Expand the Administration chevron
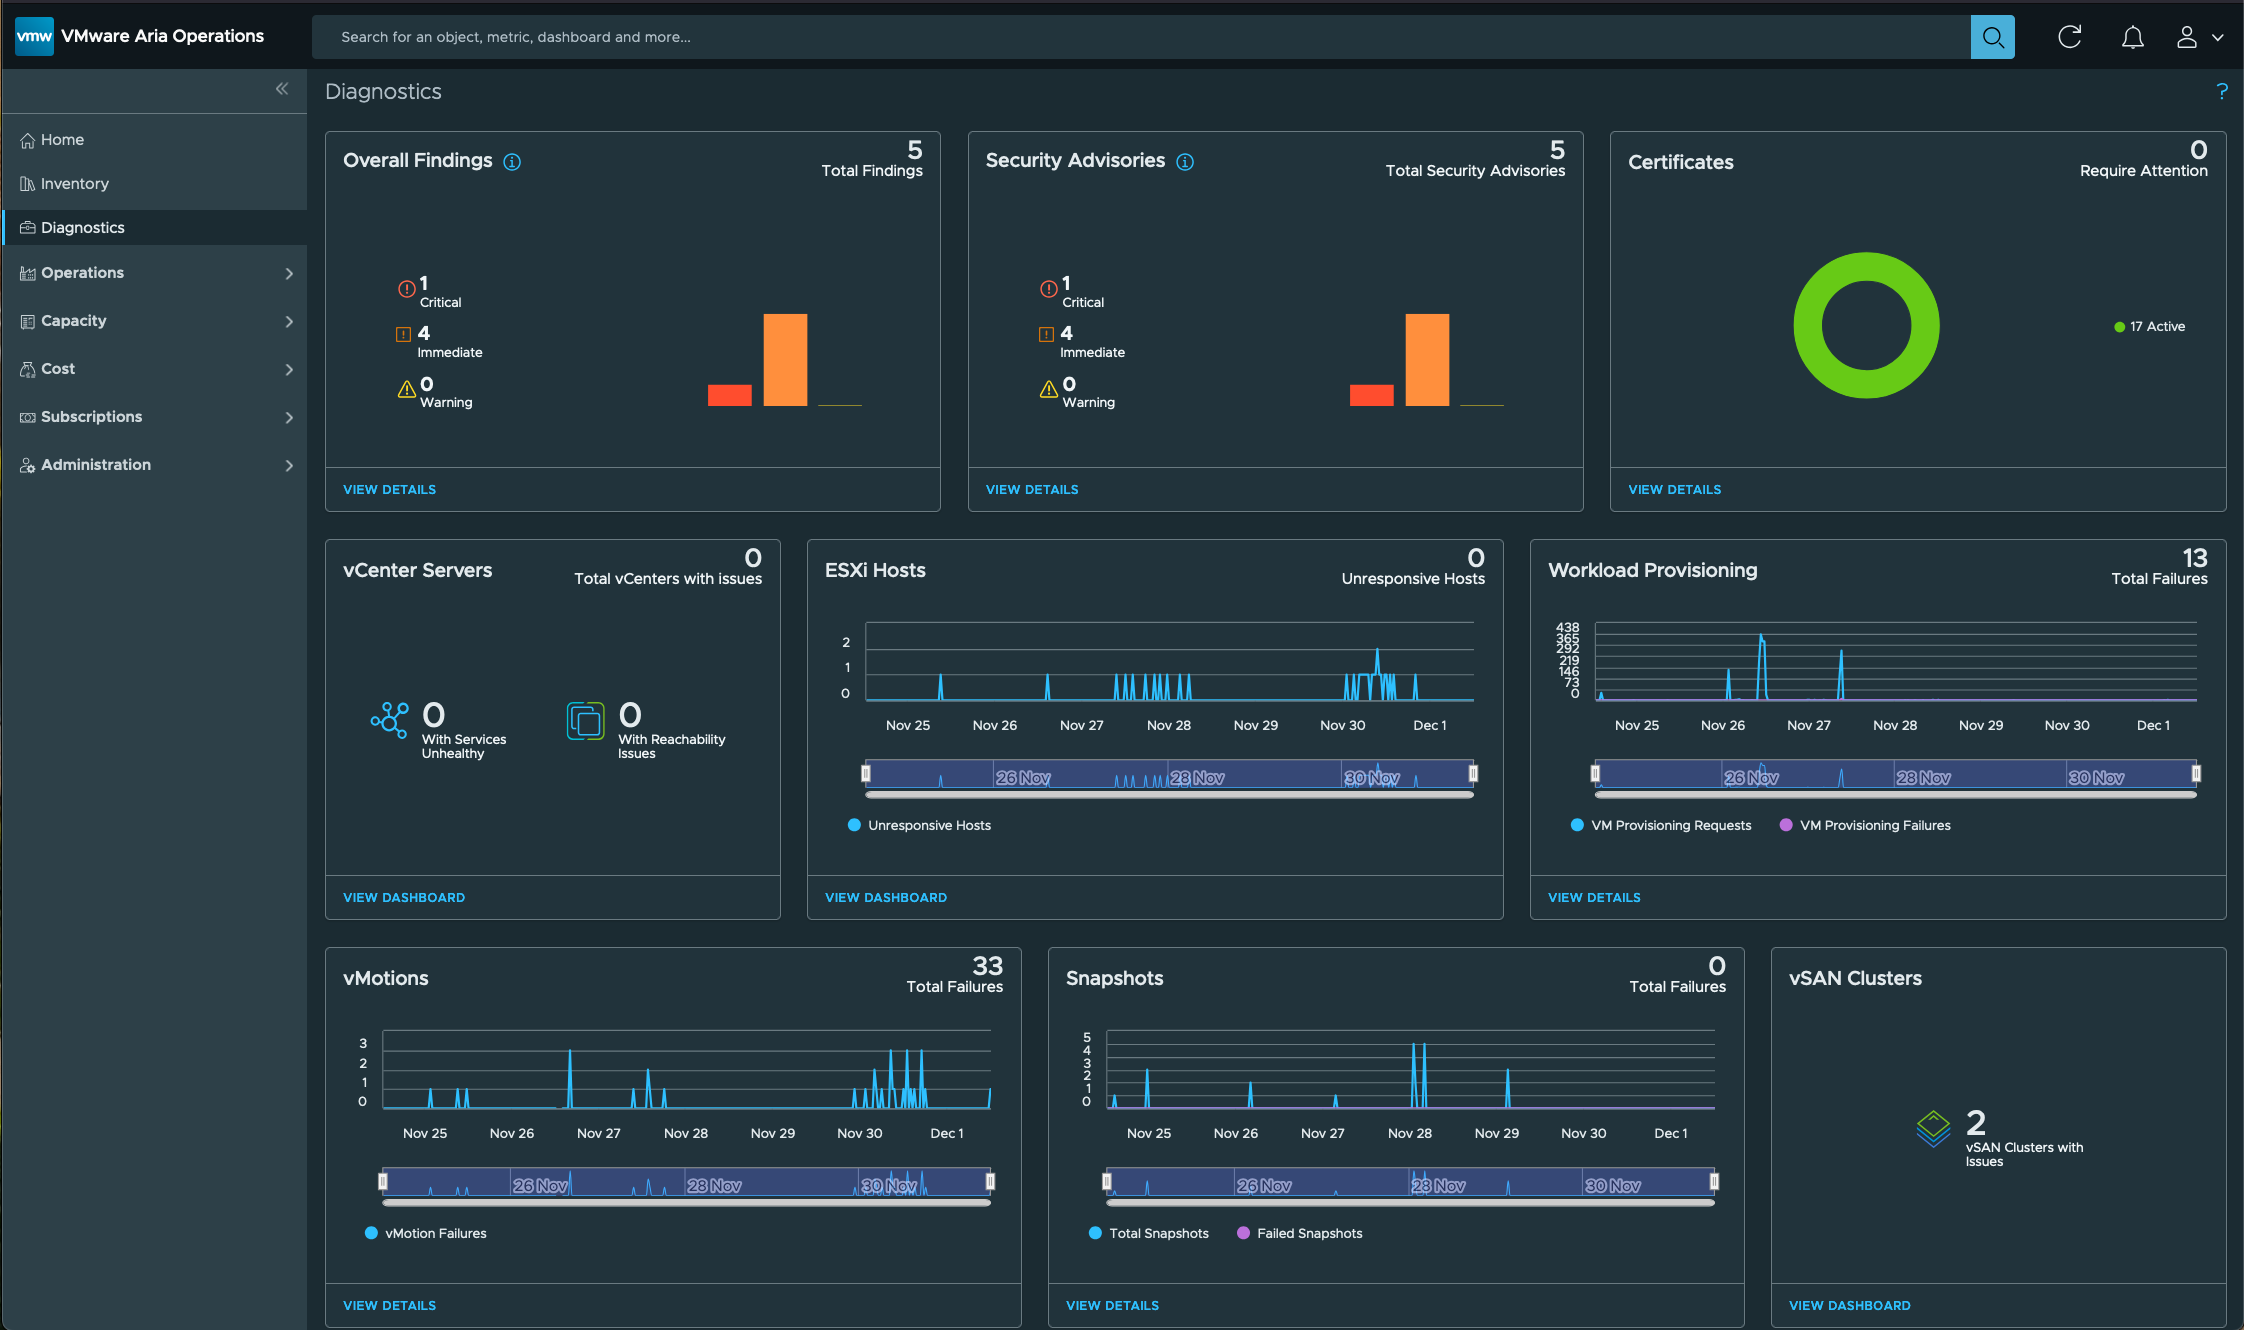2244x1330 pixels. pos(289,465)
